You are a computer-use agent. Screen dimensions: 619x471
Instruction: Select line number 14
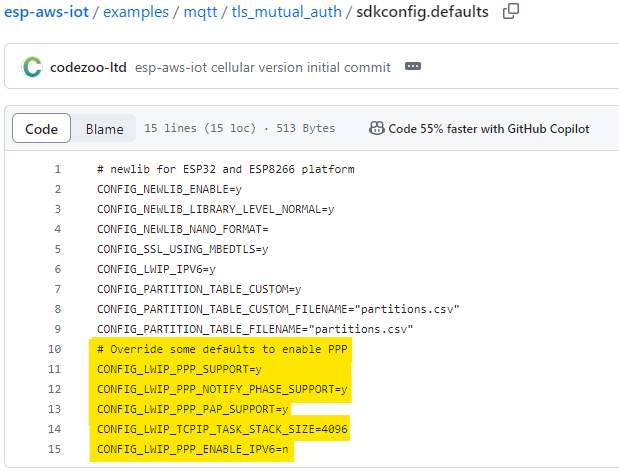(54, 429)
